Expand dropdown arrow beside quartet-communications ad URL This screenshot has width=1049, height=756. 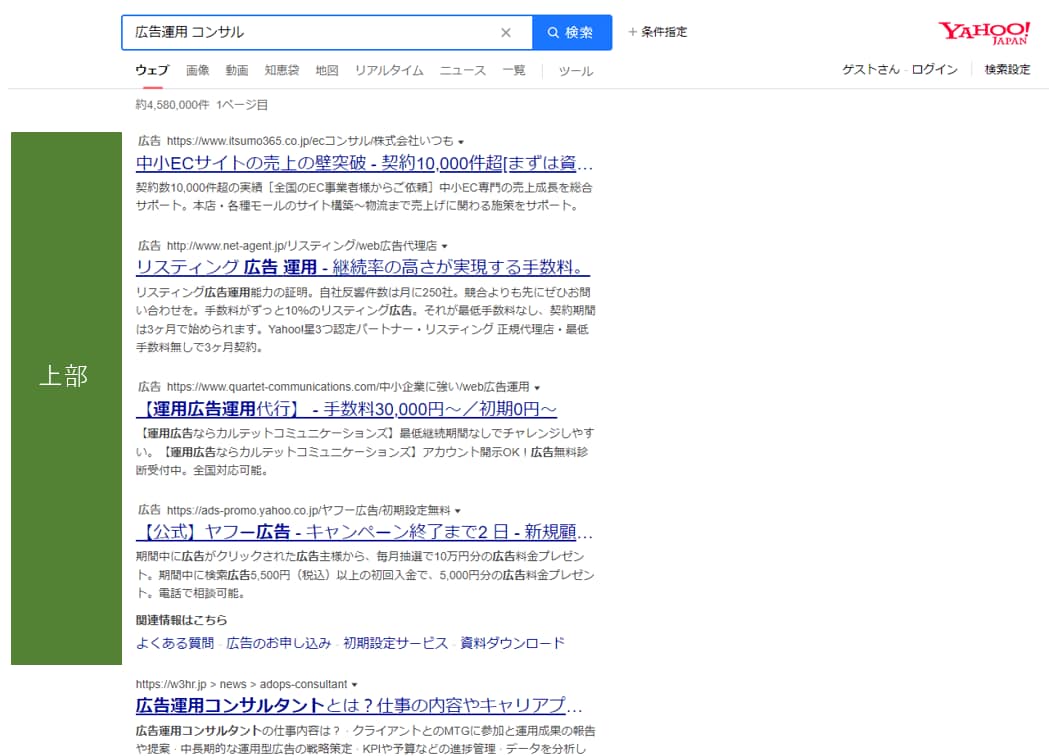click(x=537, y=387)
